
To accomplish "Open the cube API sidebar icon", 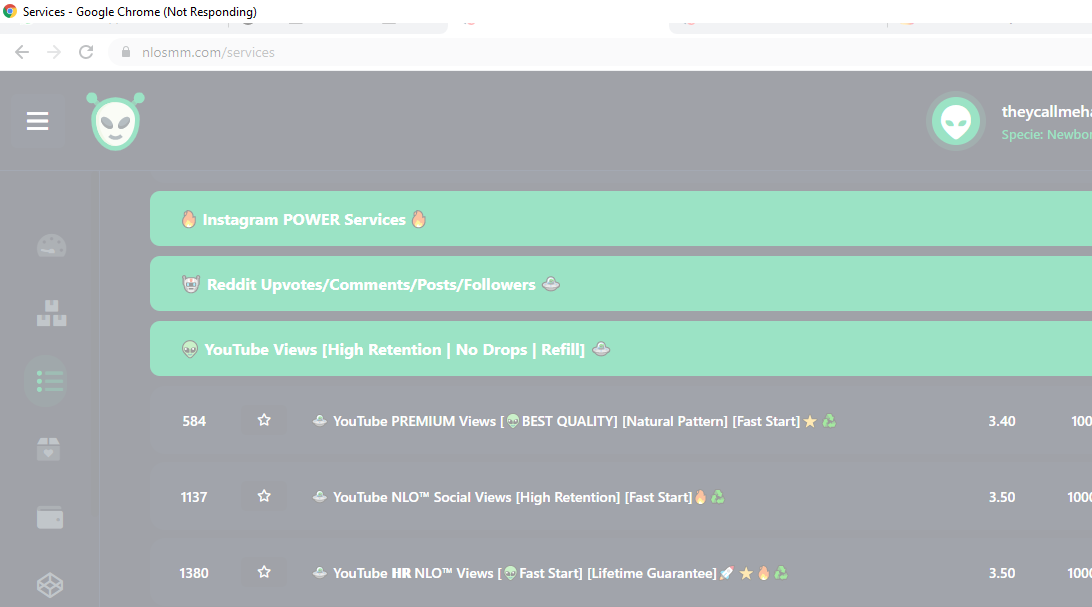I will pyautogui.click(x=50, y=585).
